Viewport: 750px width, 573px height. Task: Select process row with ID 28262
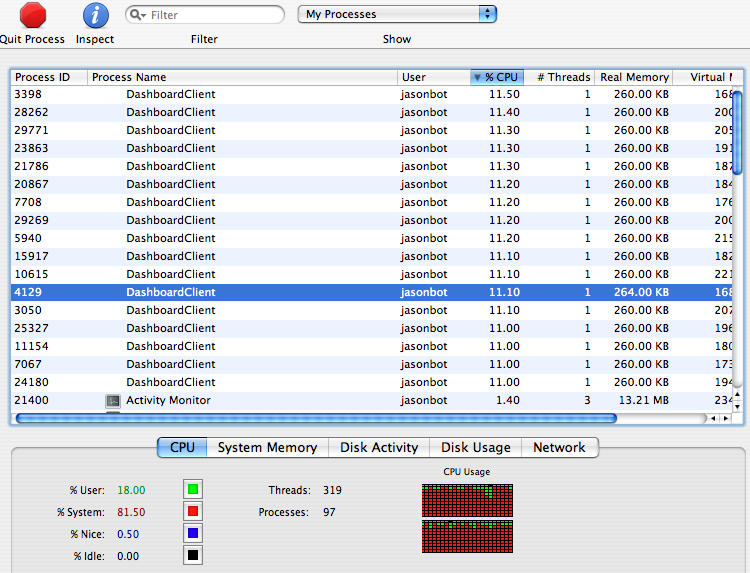pyautogui.click(x=372, y=112)
